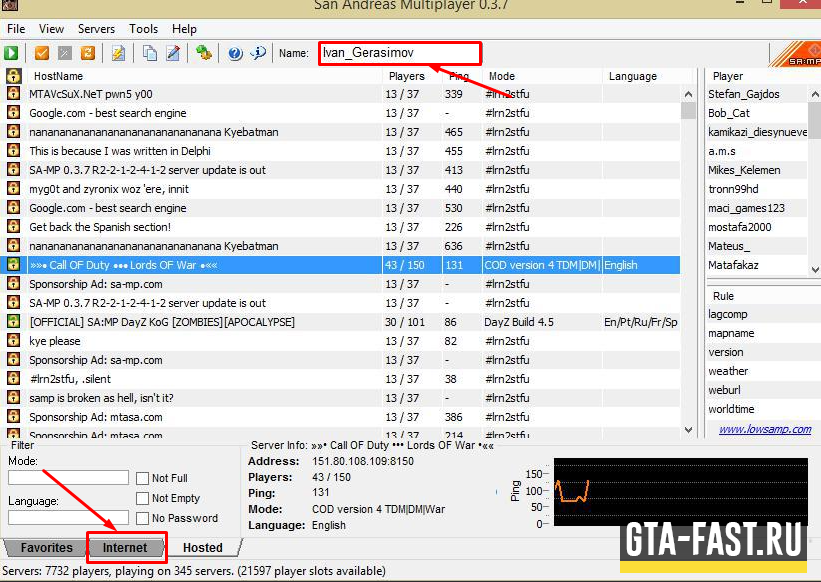
Task: Open the www.lowsamp.com link
Action: pos(765,429)
